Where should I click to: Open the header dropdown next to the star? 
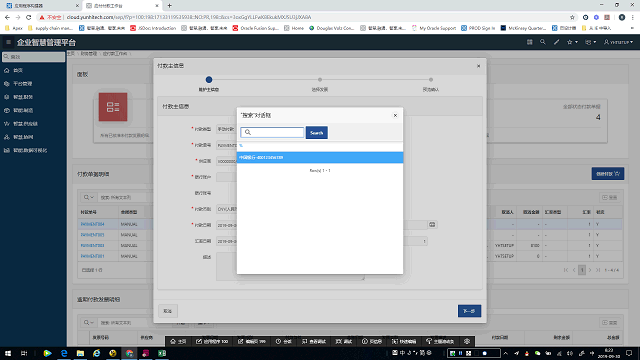(590, 42)
